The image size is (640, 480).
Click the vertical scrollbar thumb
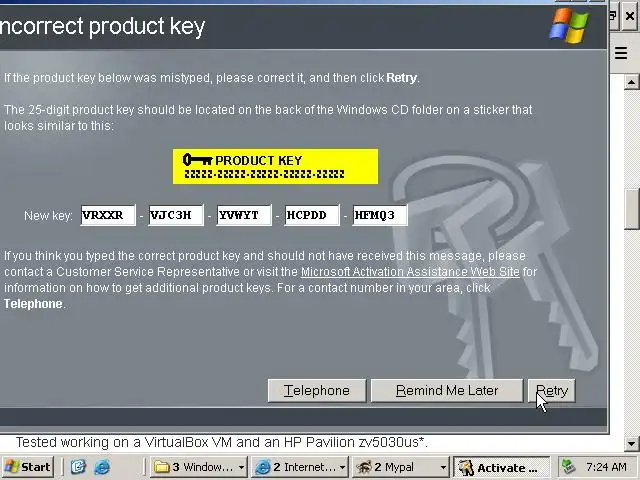click(x=632, y=210)
